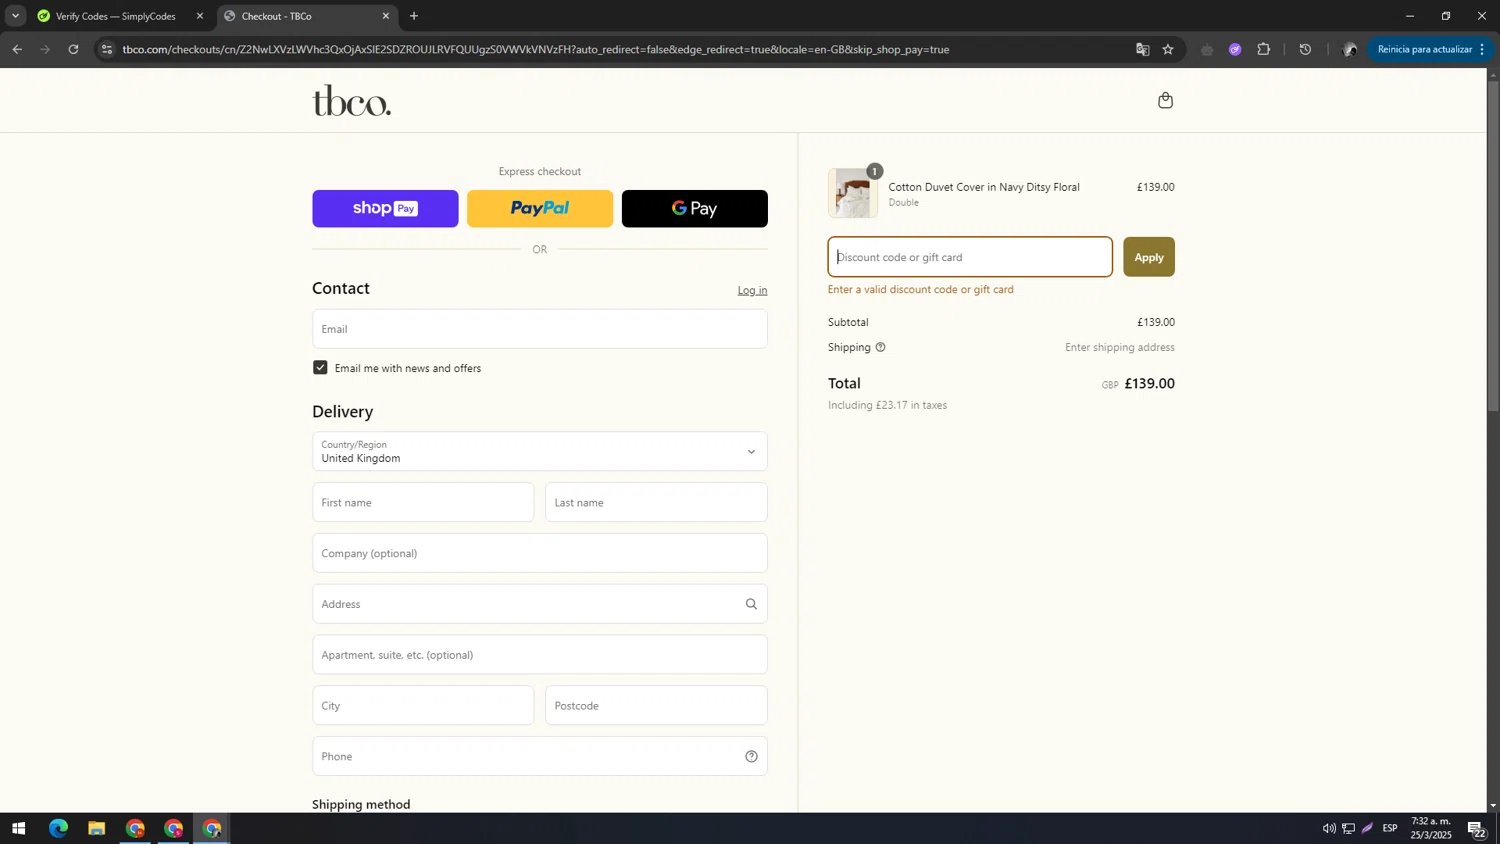Click the City field
The height and width of the screenshot is (844, 1500).
[x=423, y=705]
